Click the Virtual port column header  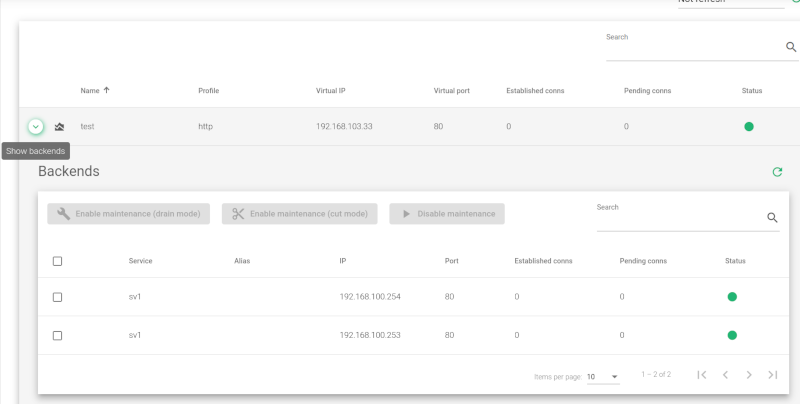tap(452, 91)
